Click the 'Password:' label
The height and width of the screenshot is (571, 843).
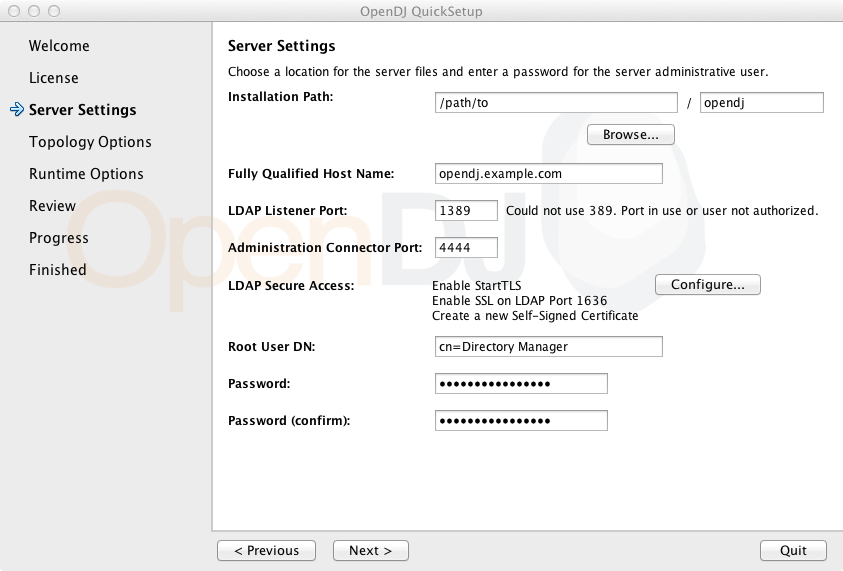[259, 384]
